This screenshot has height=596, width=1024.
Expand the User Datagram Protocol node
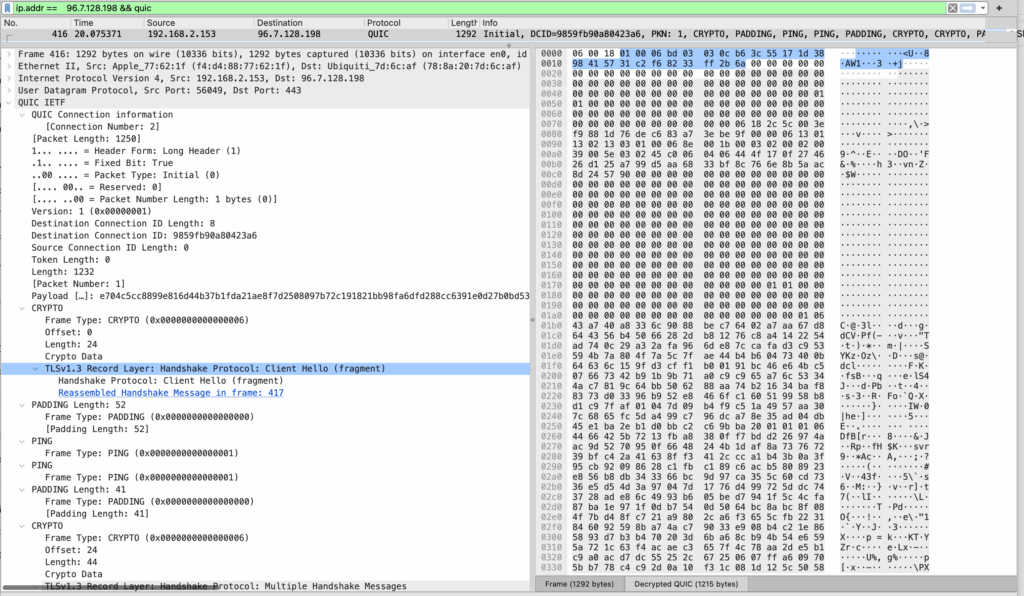8,90
